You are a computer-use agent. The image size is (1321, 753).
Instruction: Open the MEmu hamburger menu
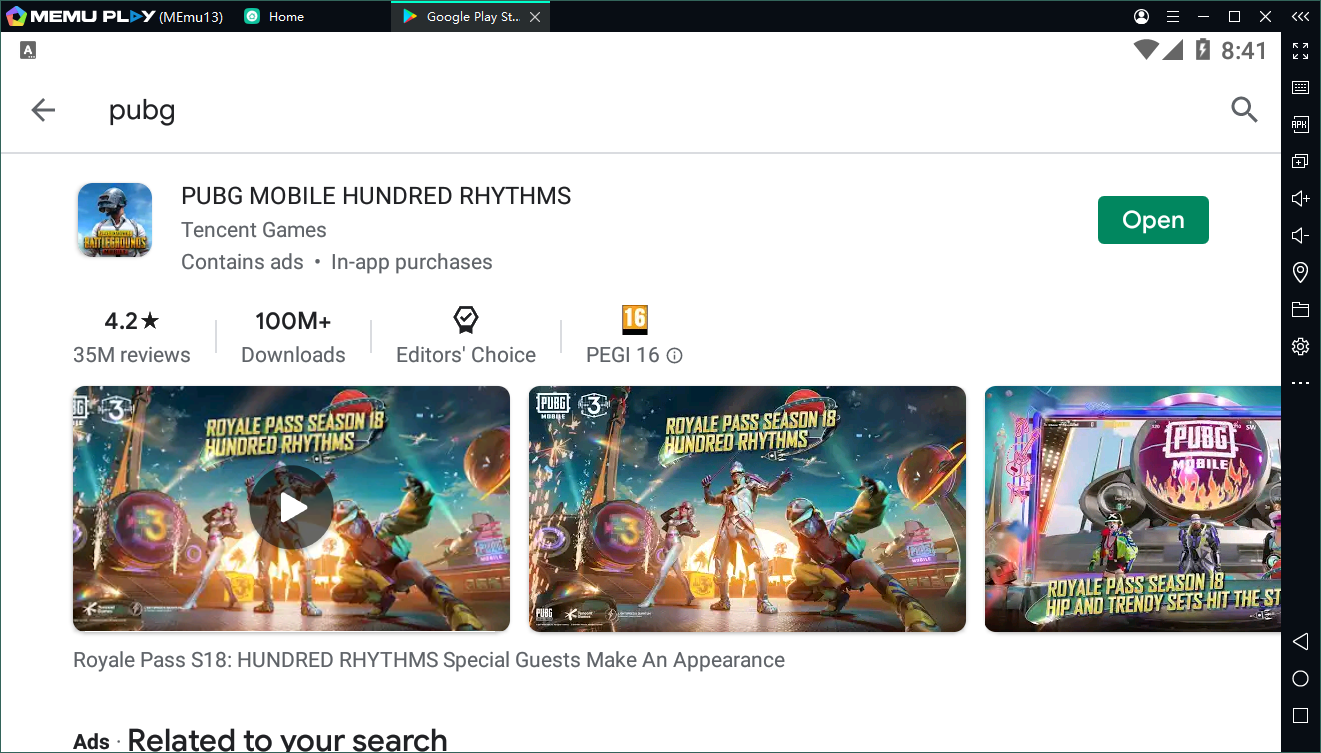pos(1173,17)
